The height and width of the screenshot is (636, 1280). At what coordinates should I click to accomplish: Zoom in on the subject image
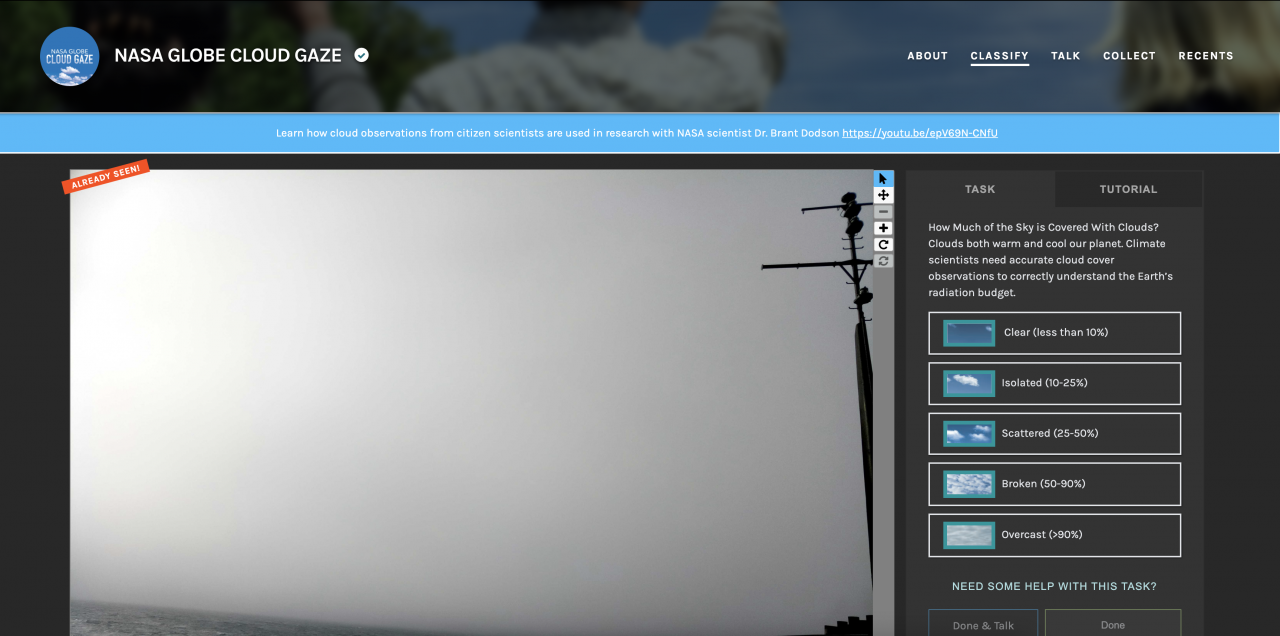tap(884, 228)
